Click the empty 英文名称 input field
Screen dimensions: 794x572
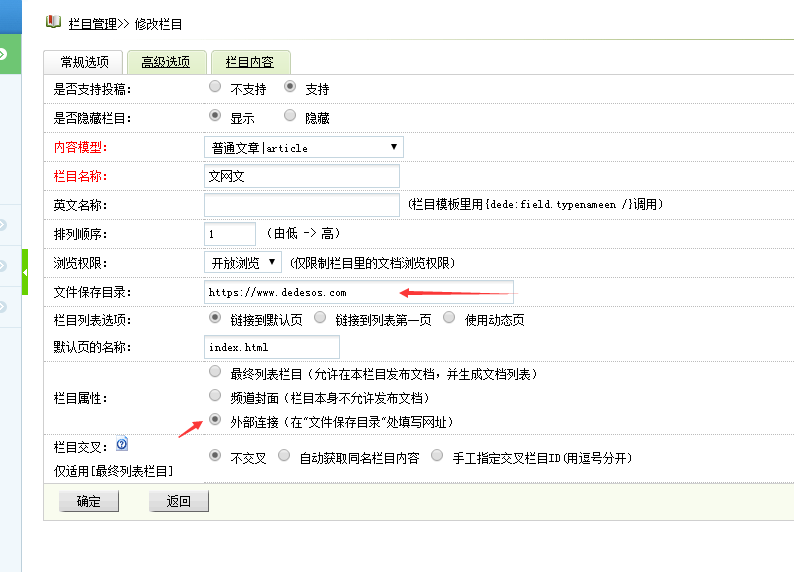(302, 205)
